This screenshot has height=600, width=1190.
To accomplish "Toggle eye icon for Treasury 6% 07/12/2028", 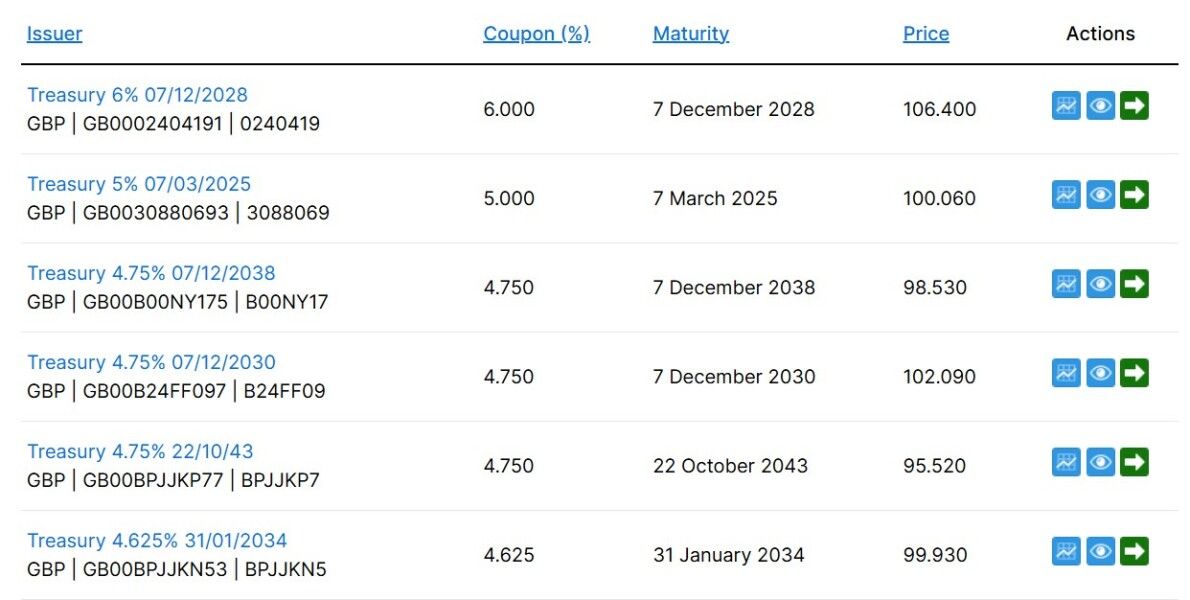I will (x=1100, y=105).
